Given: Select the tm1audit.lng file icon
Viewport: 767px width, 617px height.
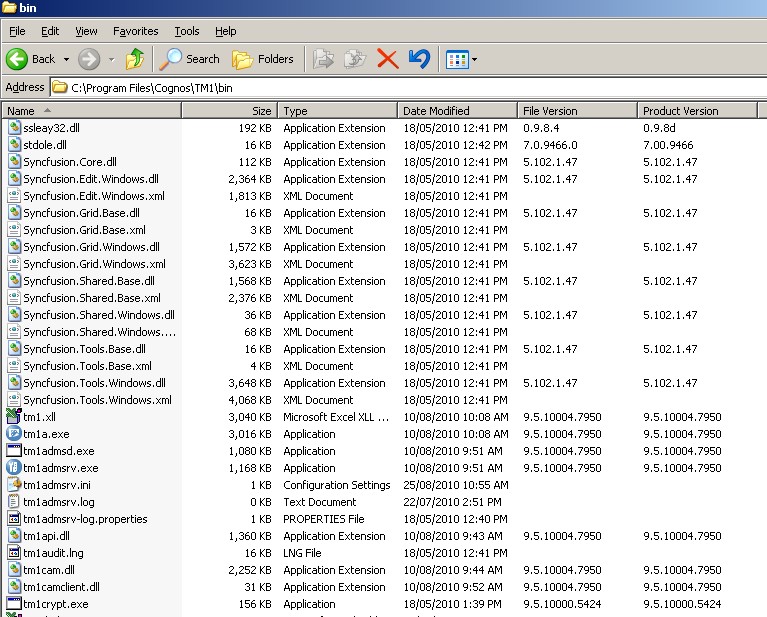Looking at the screenshot, I should (14, 553).
